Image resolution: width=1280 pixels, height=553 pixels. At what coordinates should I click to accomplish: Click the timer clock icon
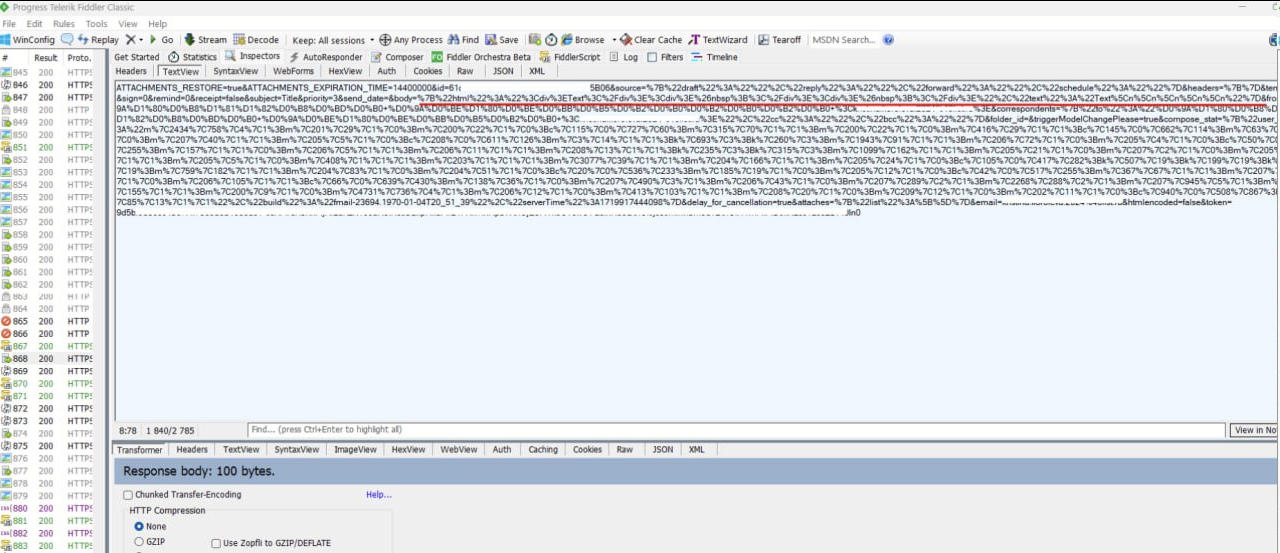551,40
